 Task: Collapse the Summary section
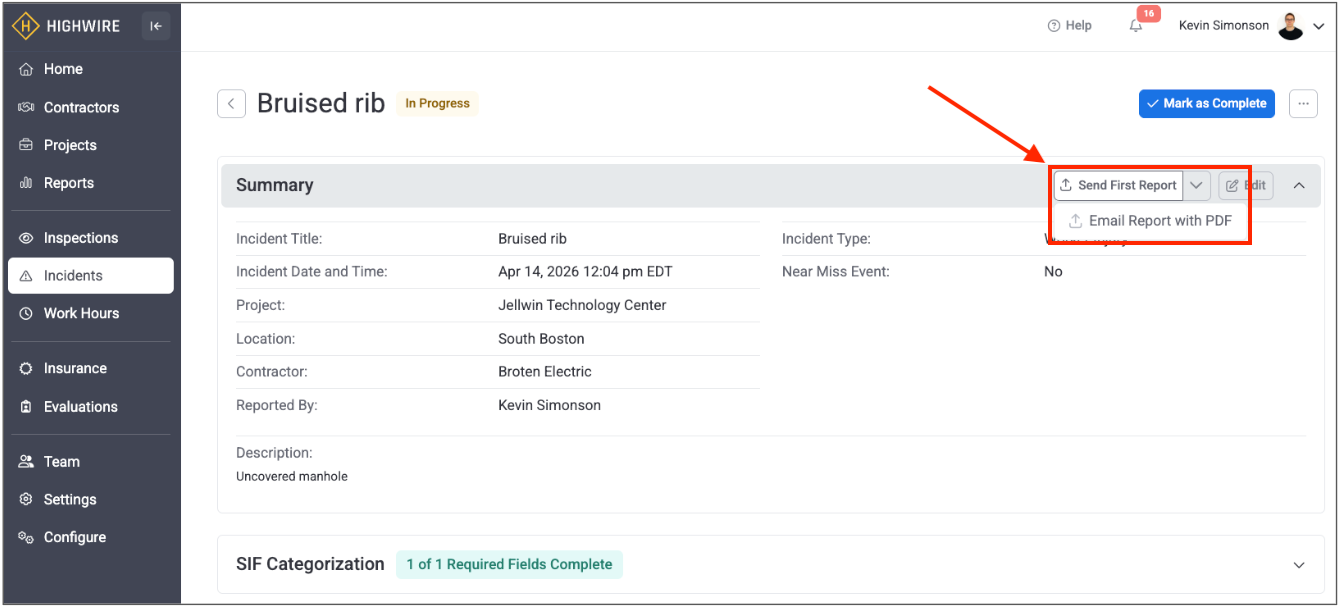1299,186
